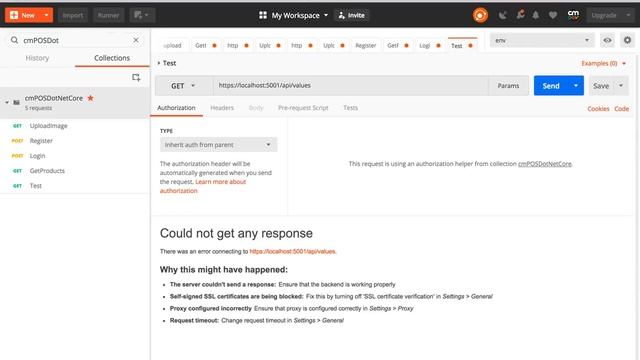Open the Pre-request Script tab
The height and width of the screenshot is (360, 640).
coord(303,108)
